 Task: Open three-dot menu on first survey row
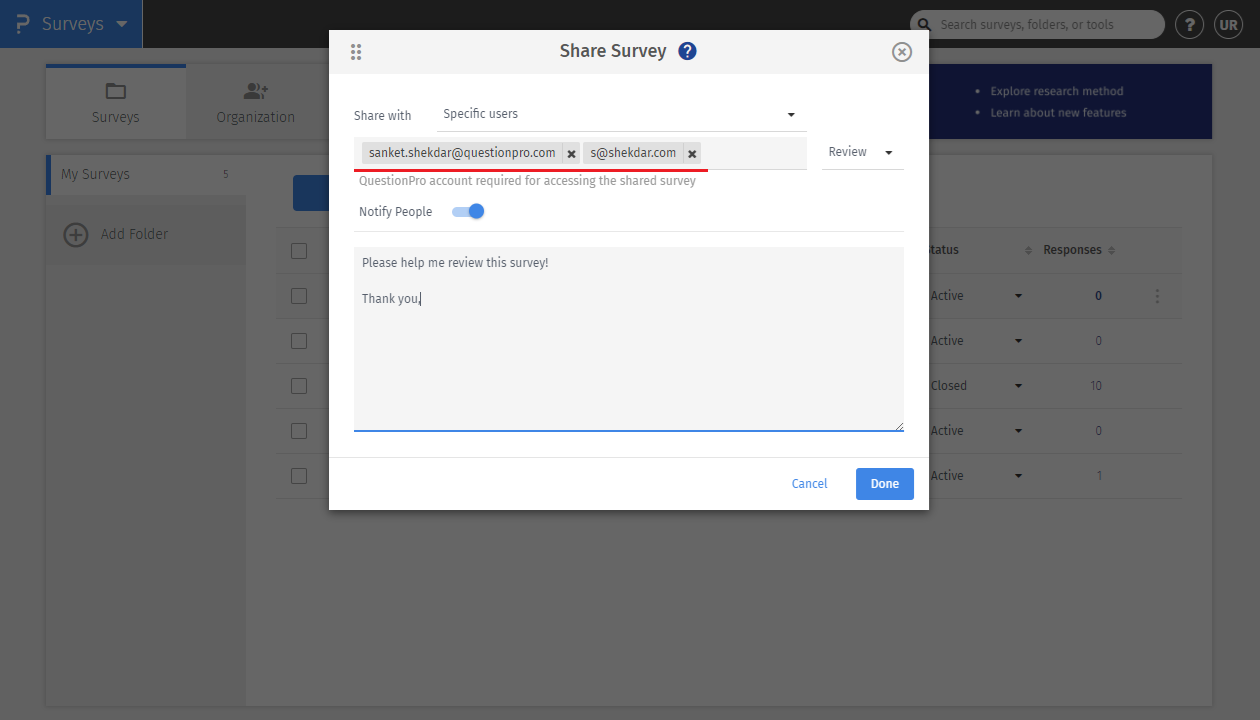point(1157,296)
